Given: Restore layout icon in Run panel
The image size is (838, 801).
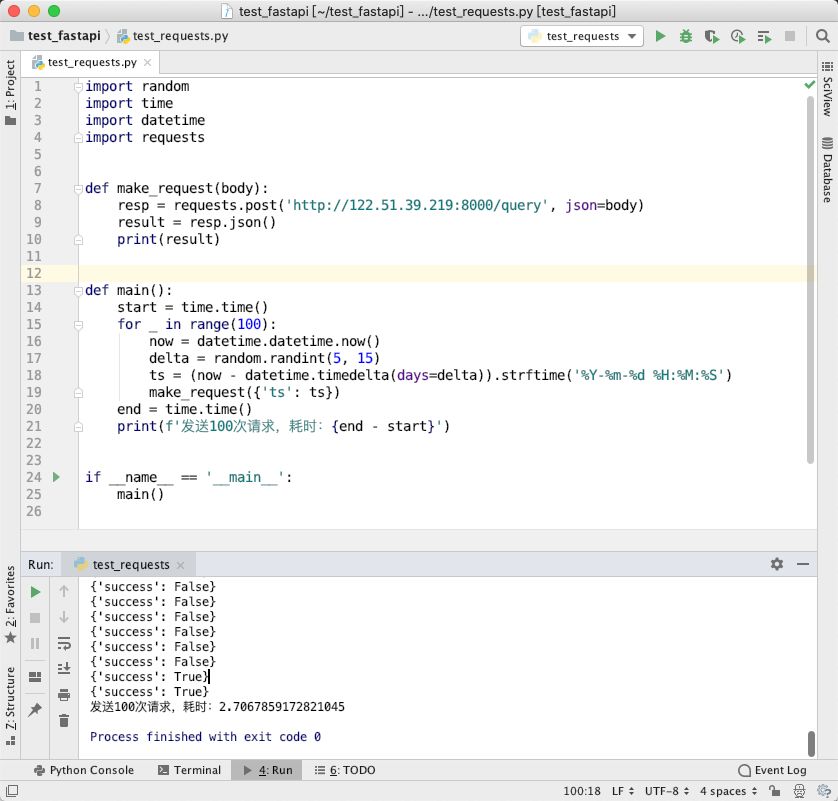Looking at the screenshot, I should tap(35, 676).
